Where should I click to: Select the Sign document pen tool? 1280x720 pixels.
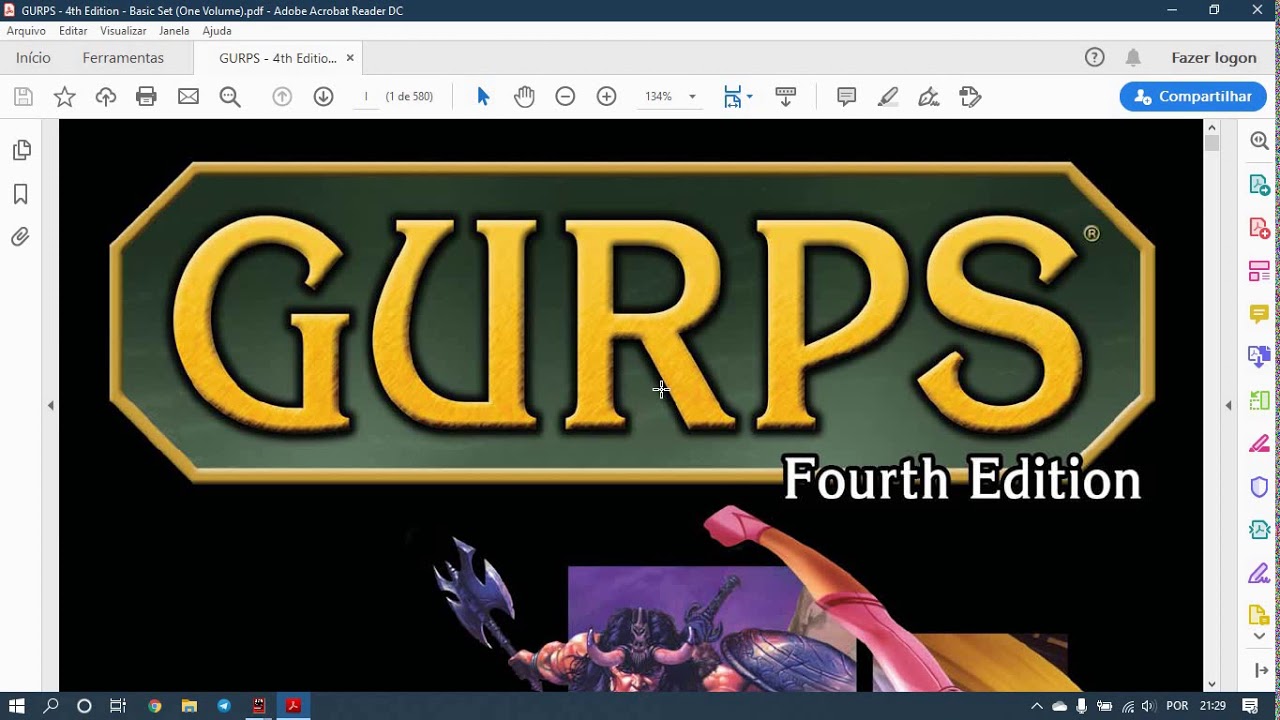[x=928, y=97]
